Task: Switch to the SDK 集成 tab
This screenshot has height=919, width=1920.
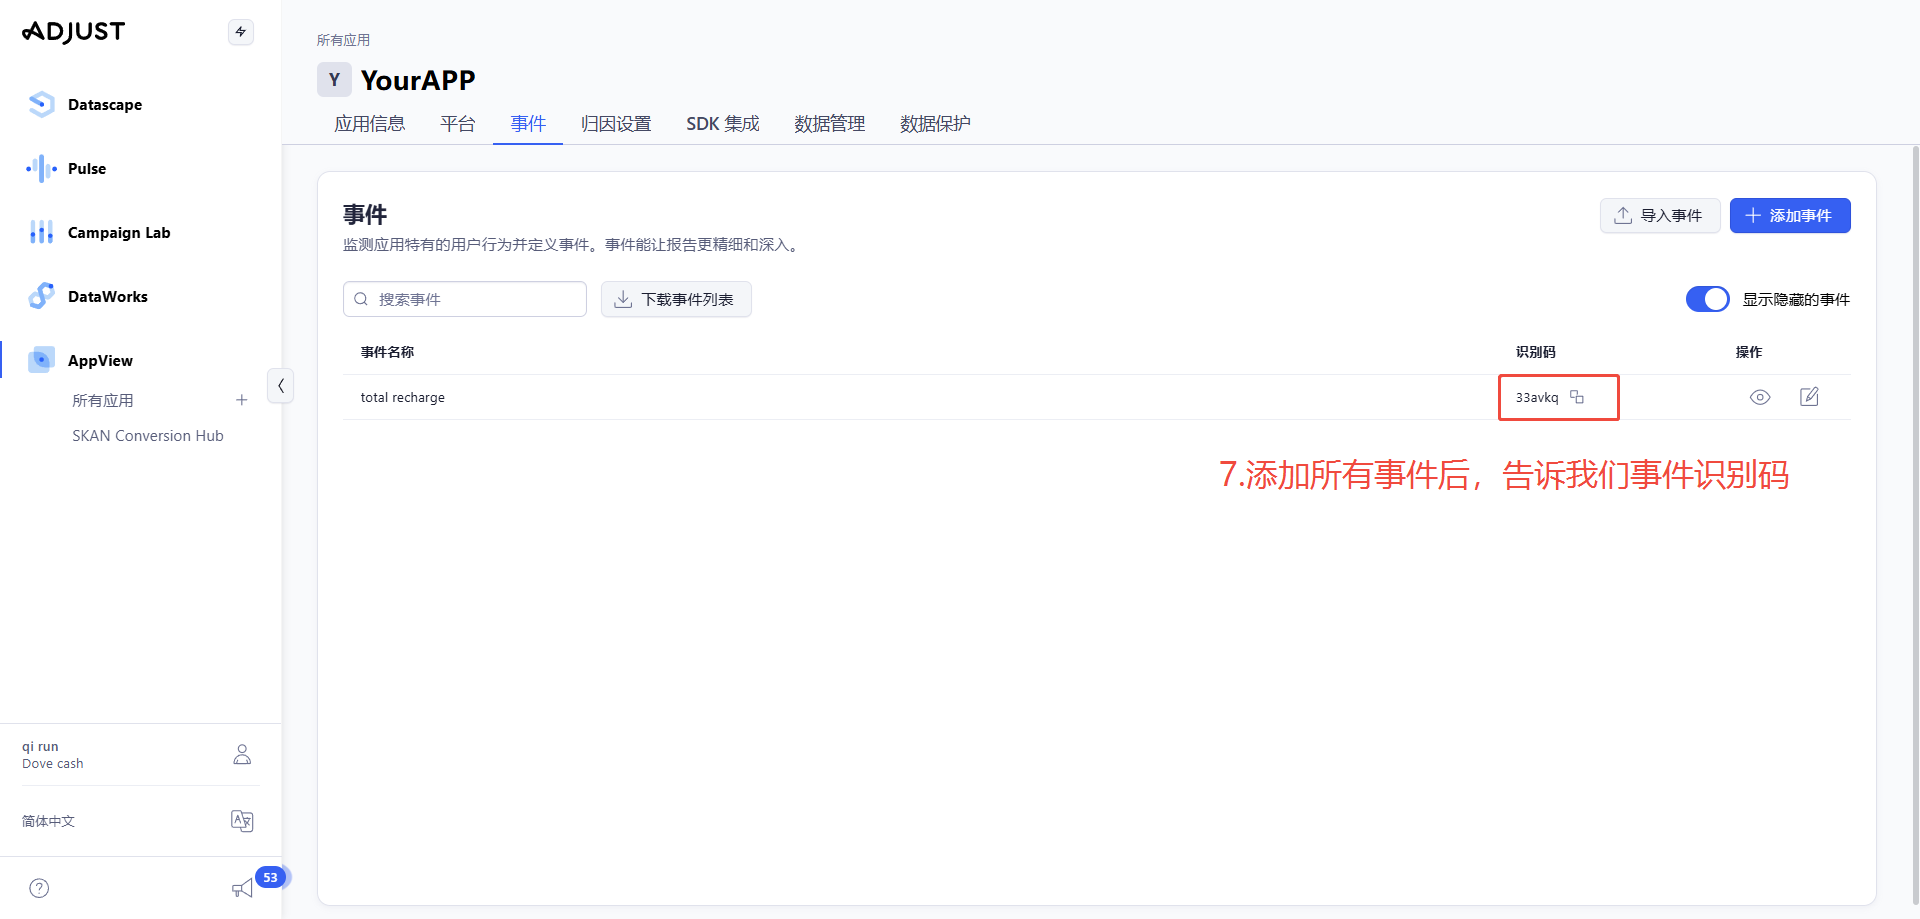Action: tap(722, 124)
